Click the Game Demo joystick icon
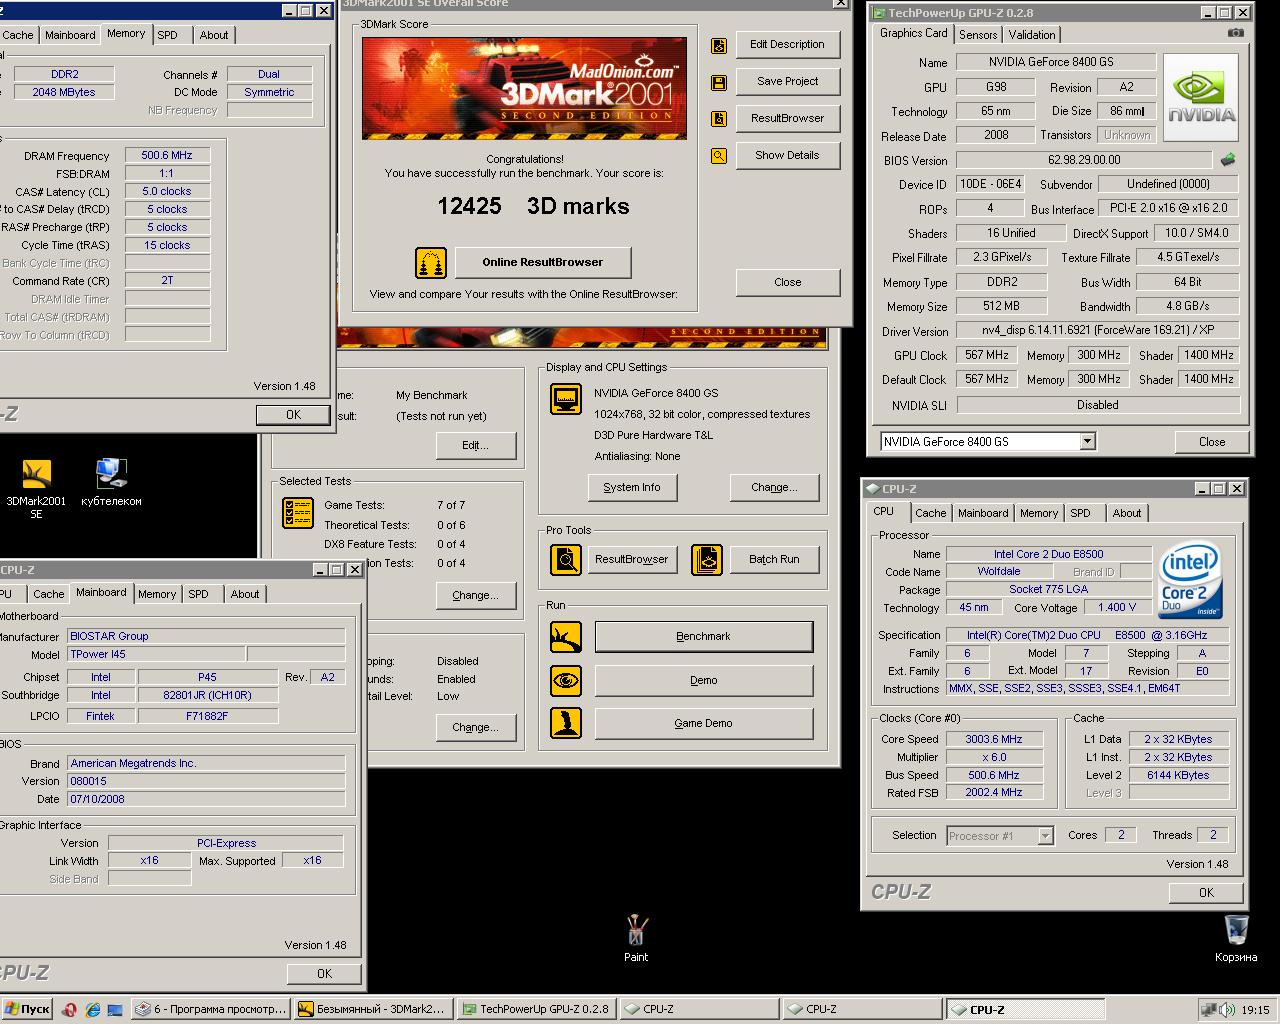 566,724
